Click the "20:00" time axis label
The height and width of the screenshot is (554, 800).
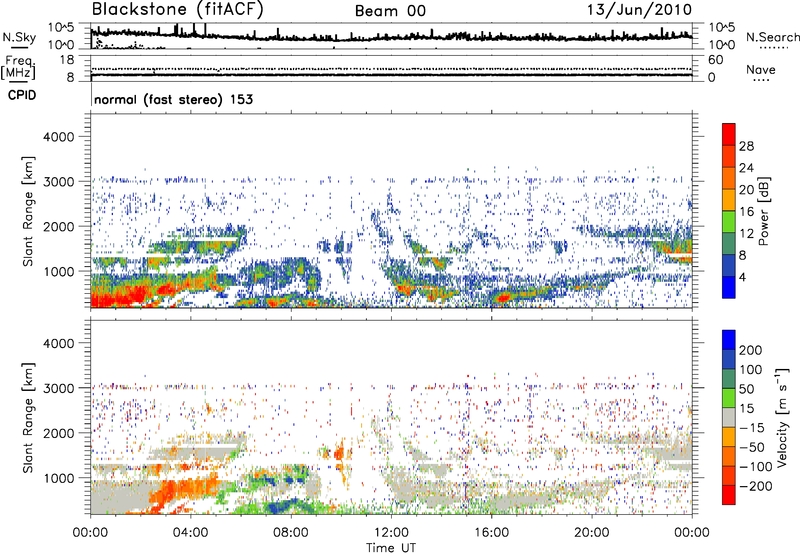click(x=591, y=533)
